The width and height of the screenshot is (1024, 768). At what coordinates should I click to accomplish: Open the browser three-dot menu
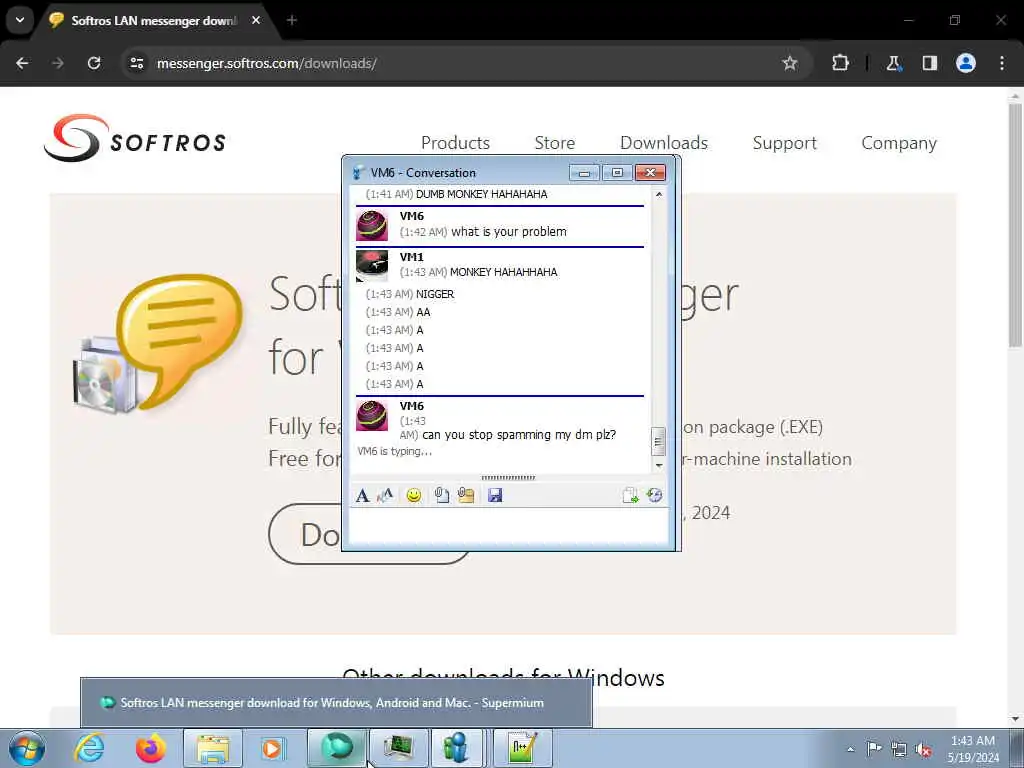tap(1002, 63)
